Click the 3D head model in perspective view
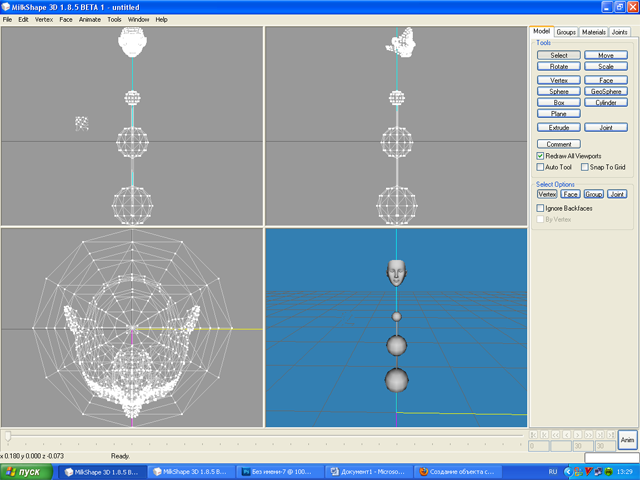The height and width of the screenshot is (480, 640). 397,271
